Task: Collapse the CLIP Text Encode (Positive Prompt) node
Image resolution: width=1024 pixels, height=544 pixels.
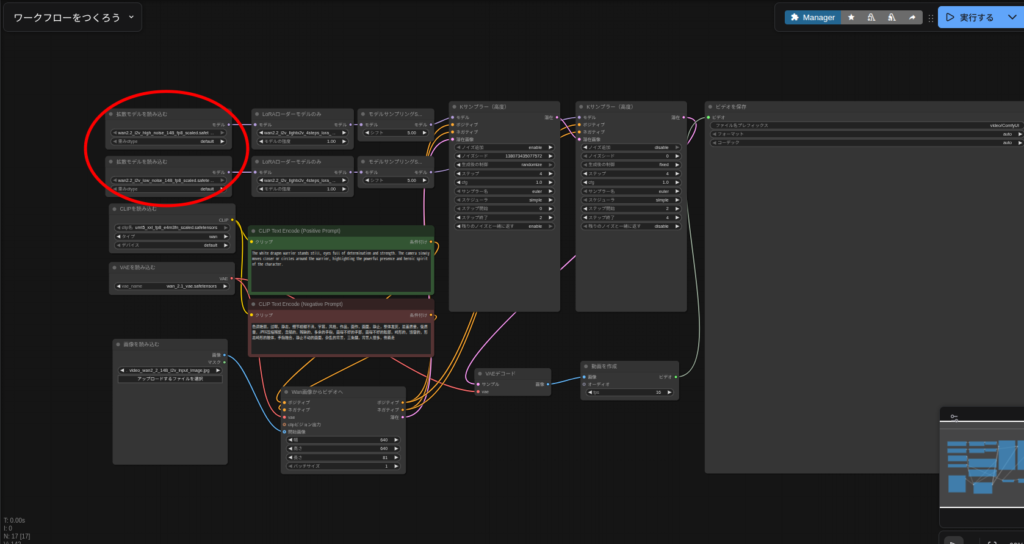Action: point(252,230)
